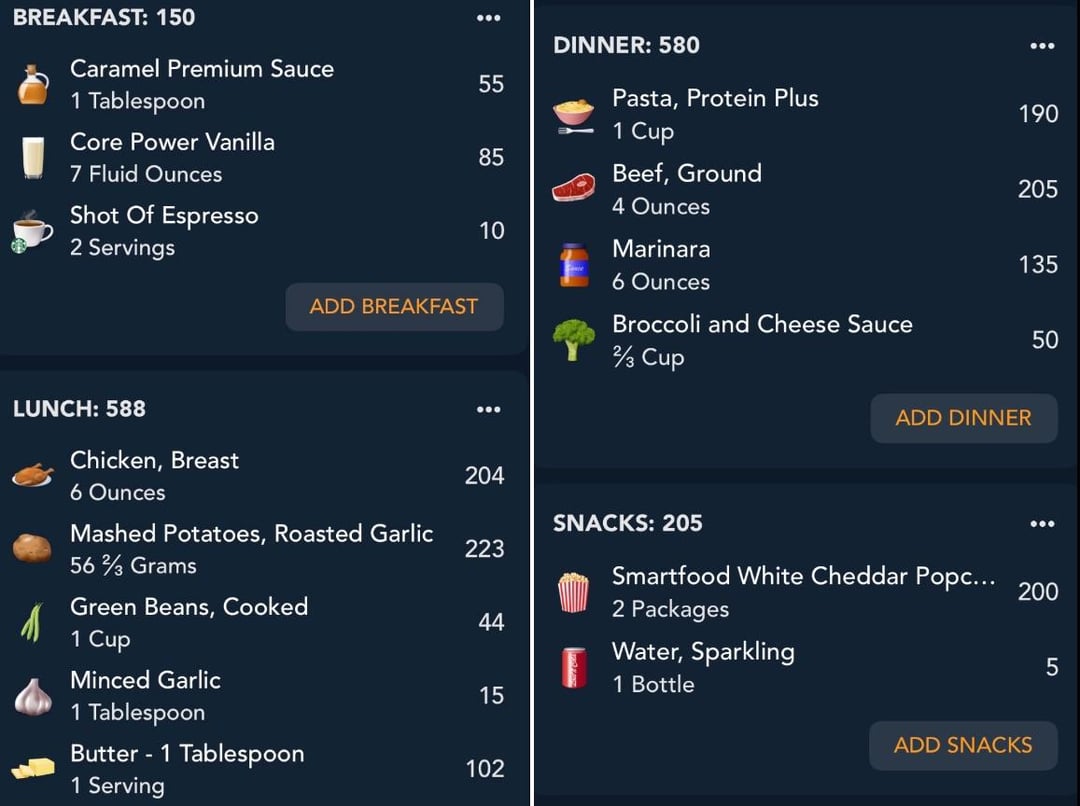Click the espresso coffee cup icon
The width and height of the screenshot is (1080, 806).
tap(32, 231)
